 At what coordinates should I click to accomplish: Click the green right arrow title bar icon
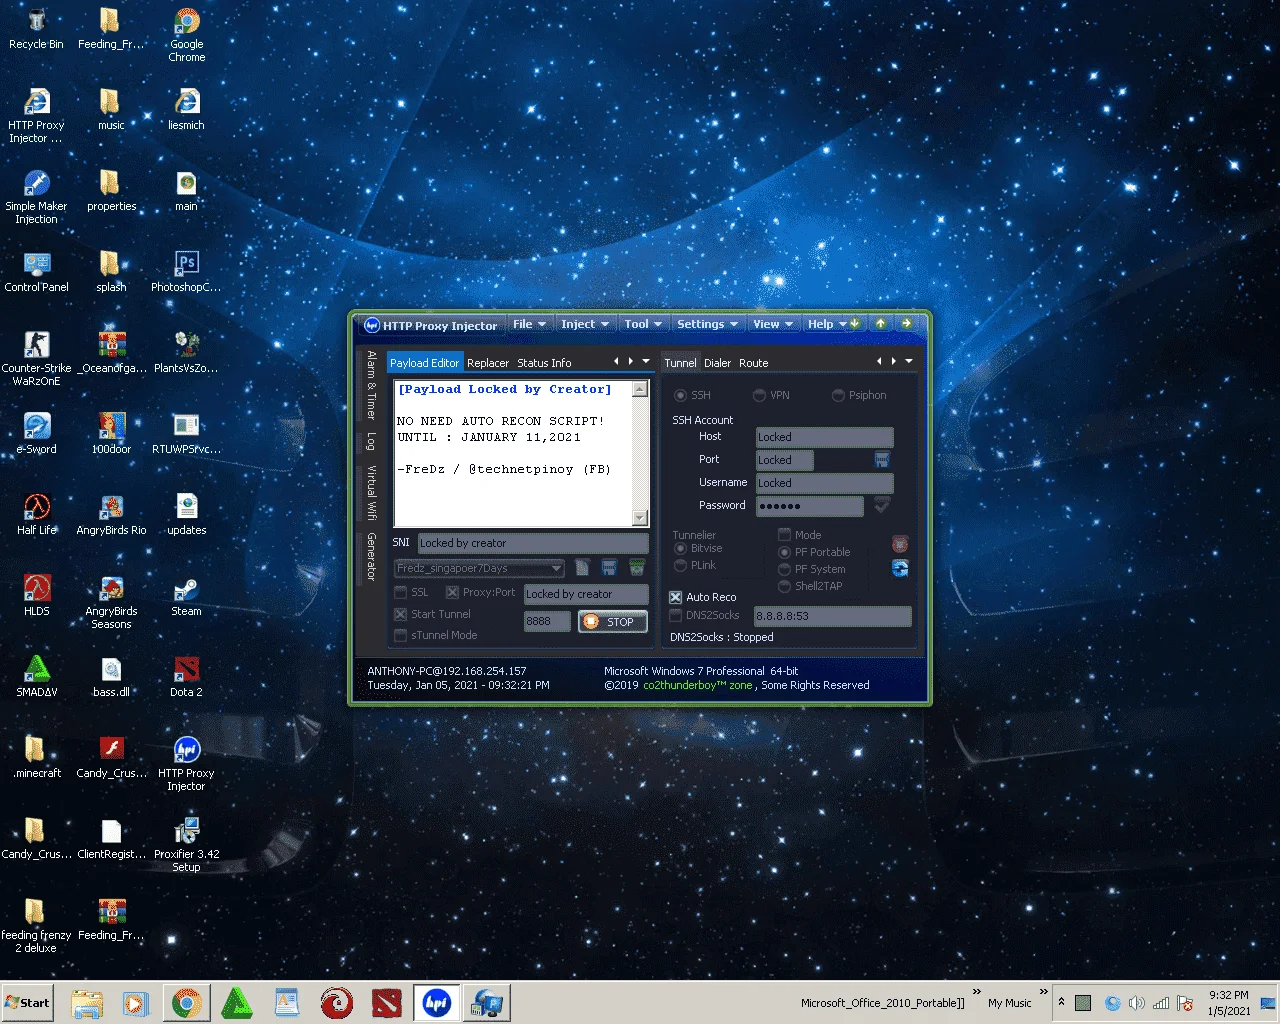pos(906,323)
